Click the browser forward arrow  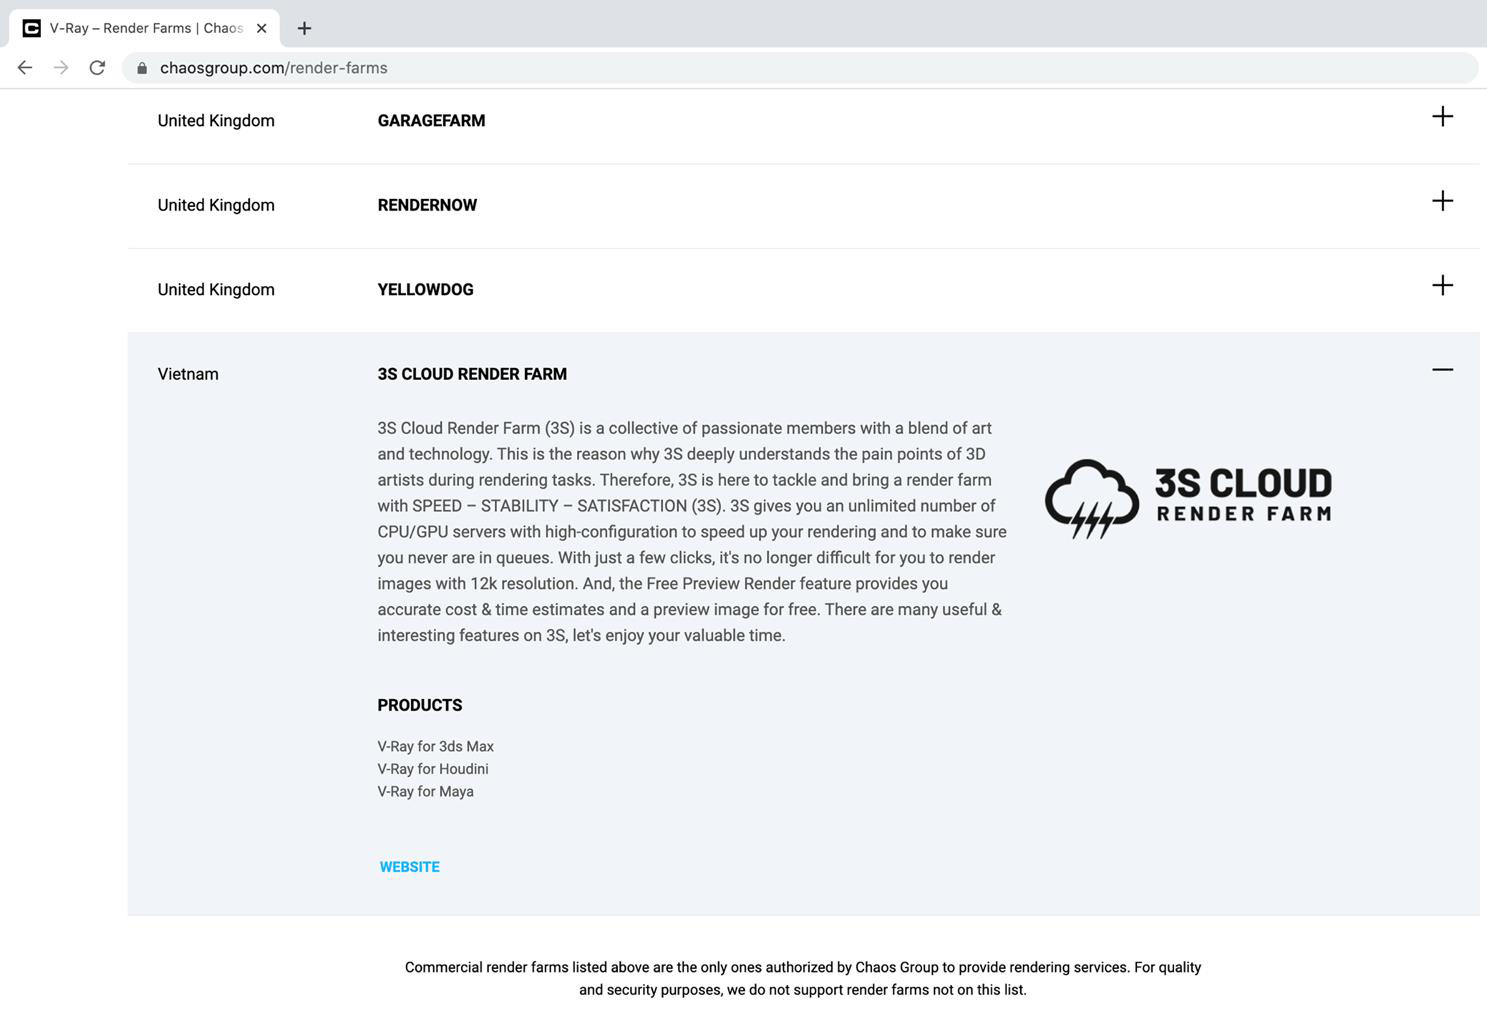coord(61,68)
